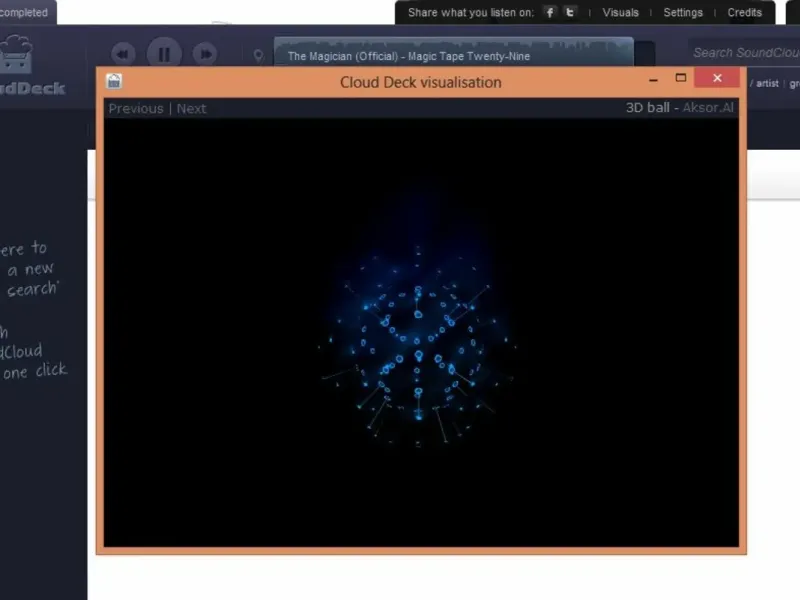Open the Settings menu
This screenshot has height=600, width=800.
[683, 12]
